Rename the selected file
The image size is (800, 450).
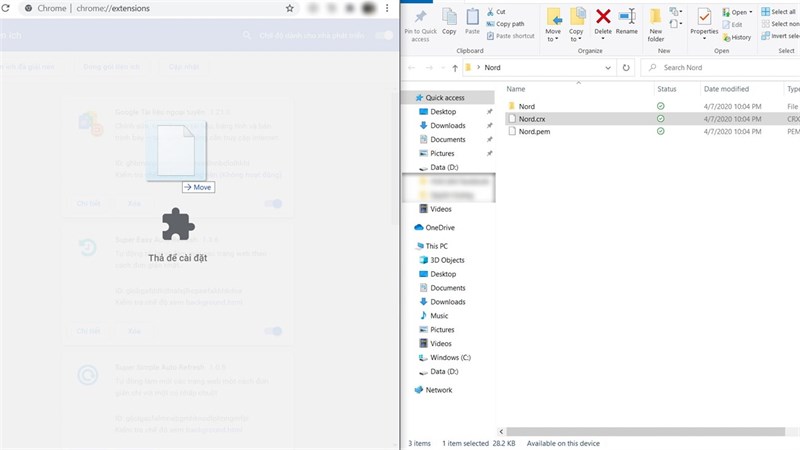coord(627,22)
